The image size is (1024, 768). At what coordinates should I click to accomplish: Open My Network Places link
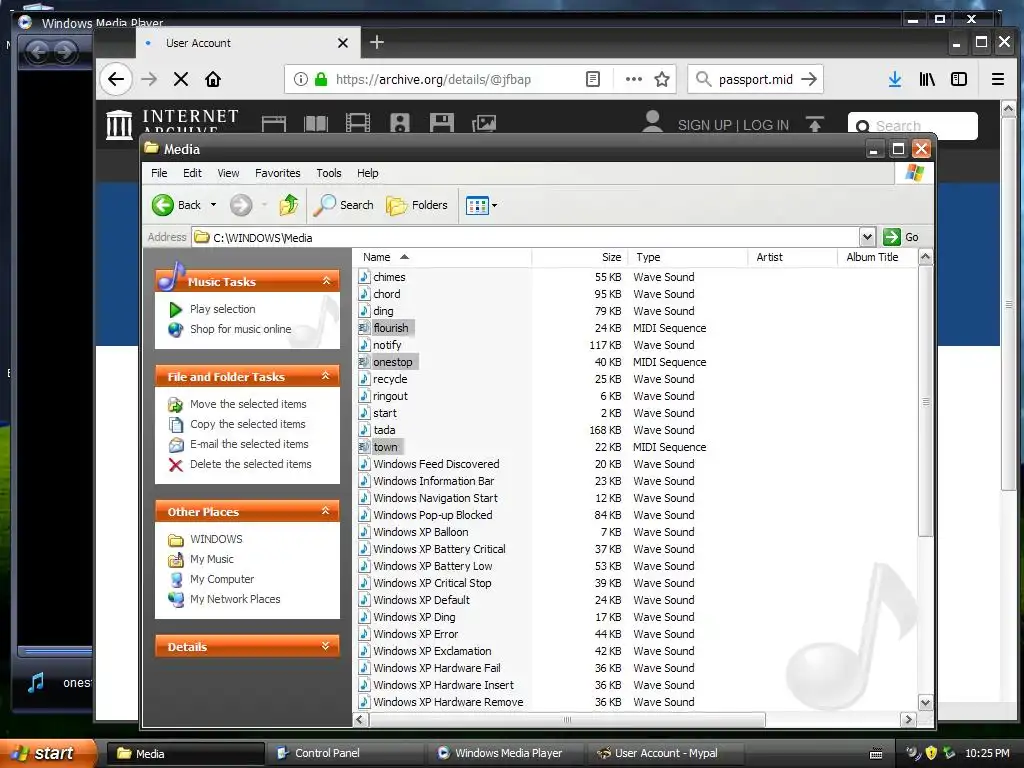pyautogui.click(x=234, y=600)
